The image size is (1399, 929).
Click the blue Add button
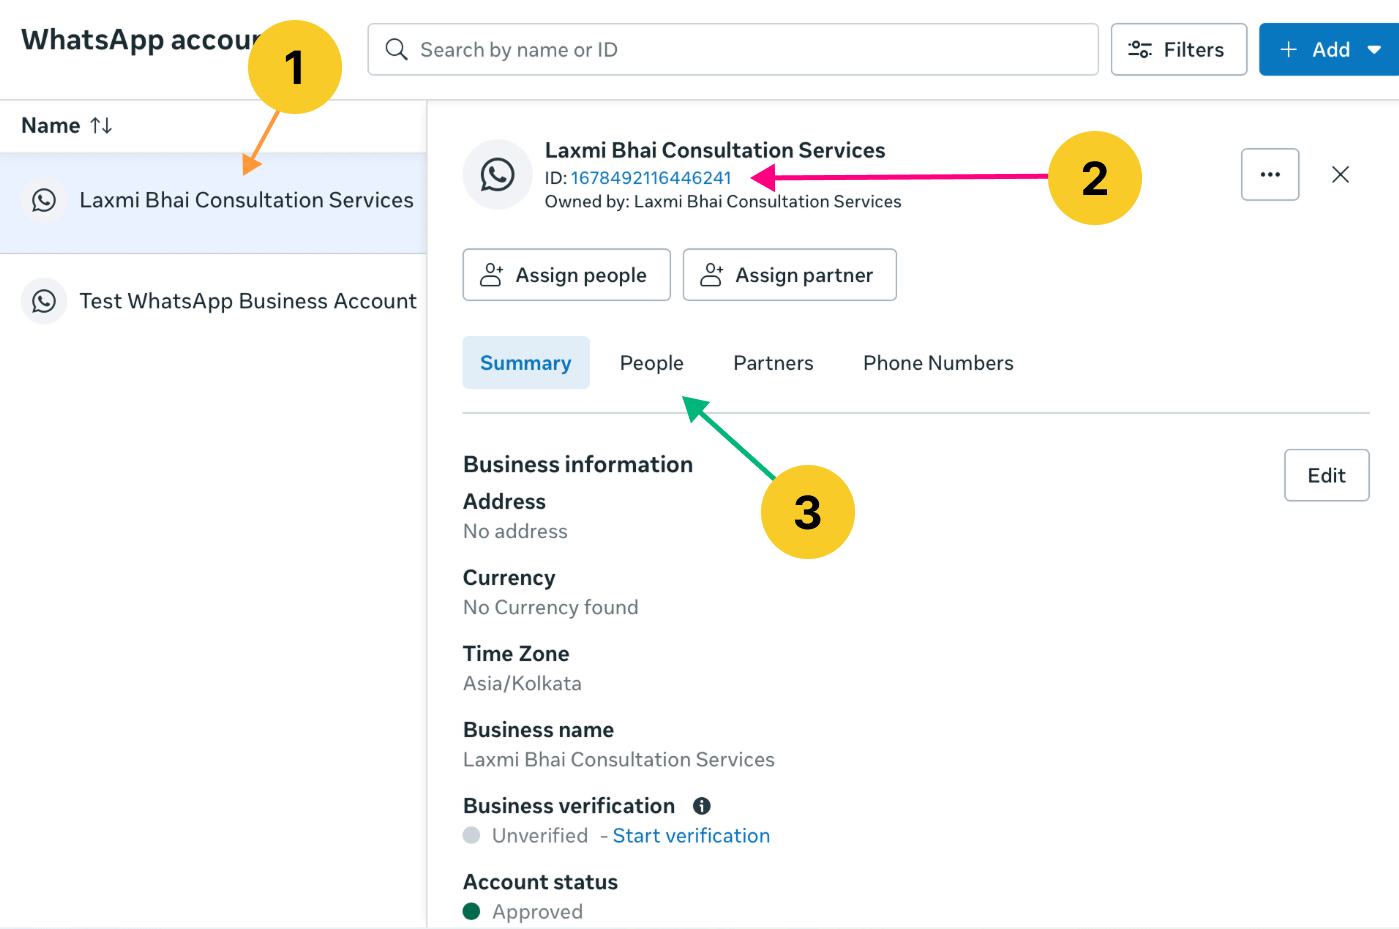pyautogui.click(x=1328, y=50)
